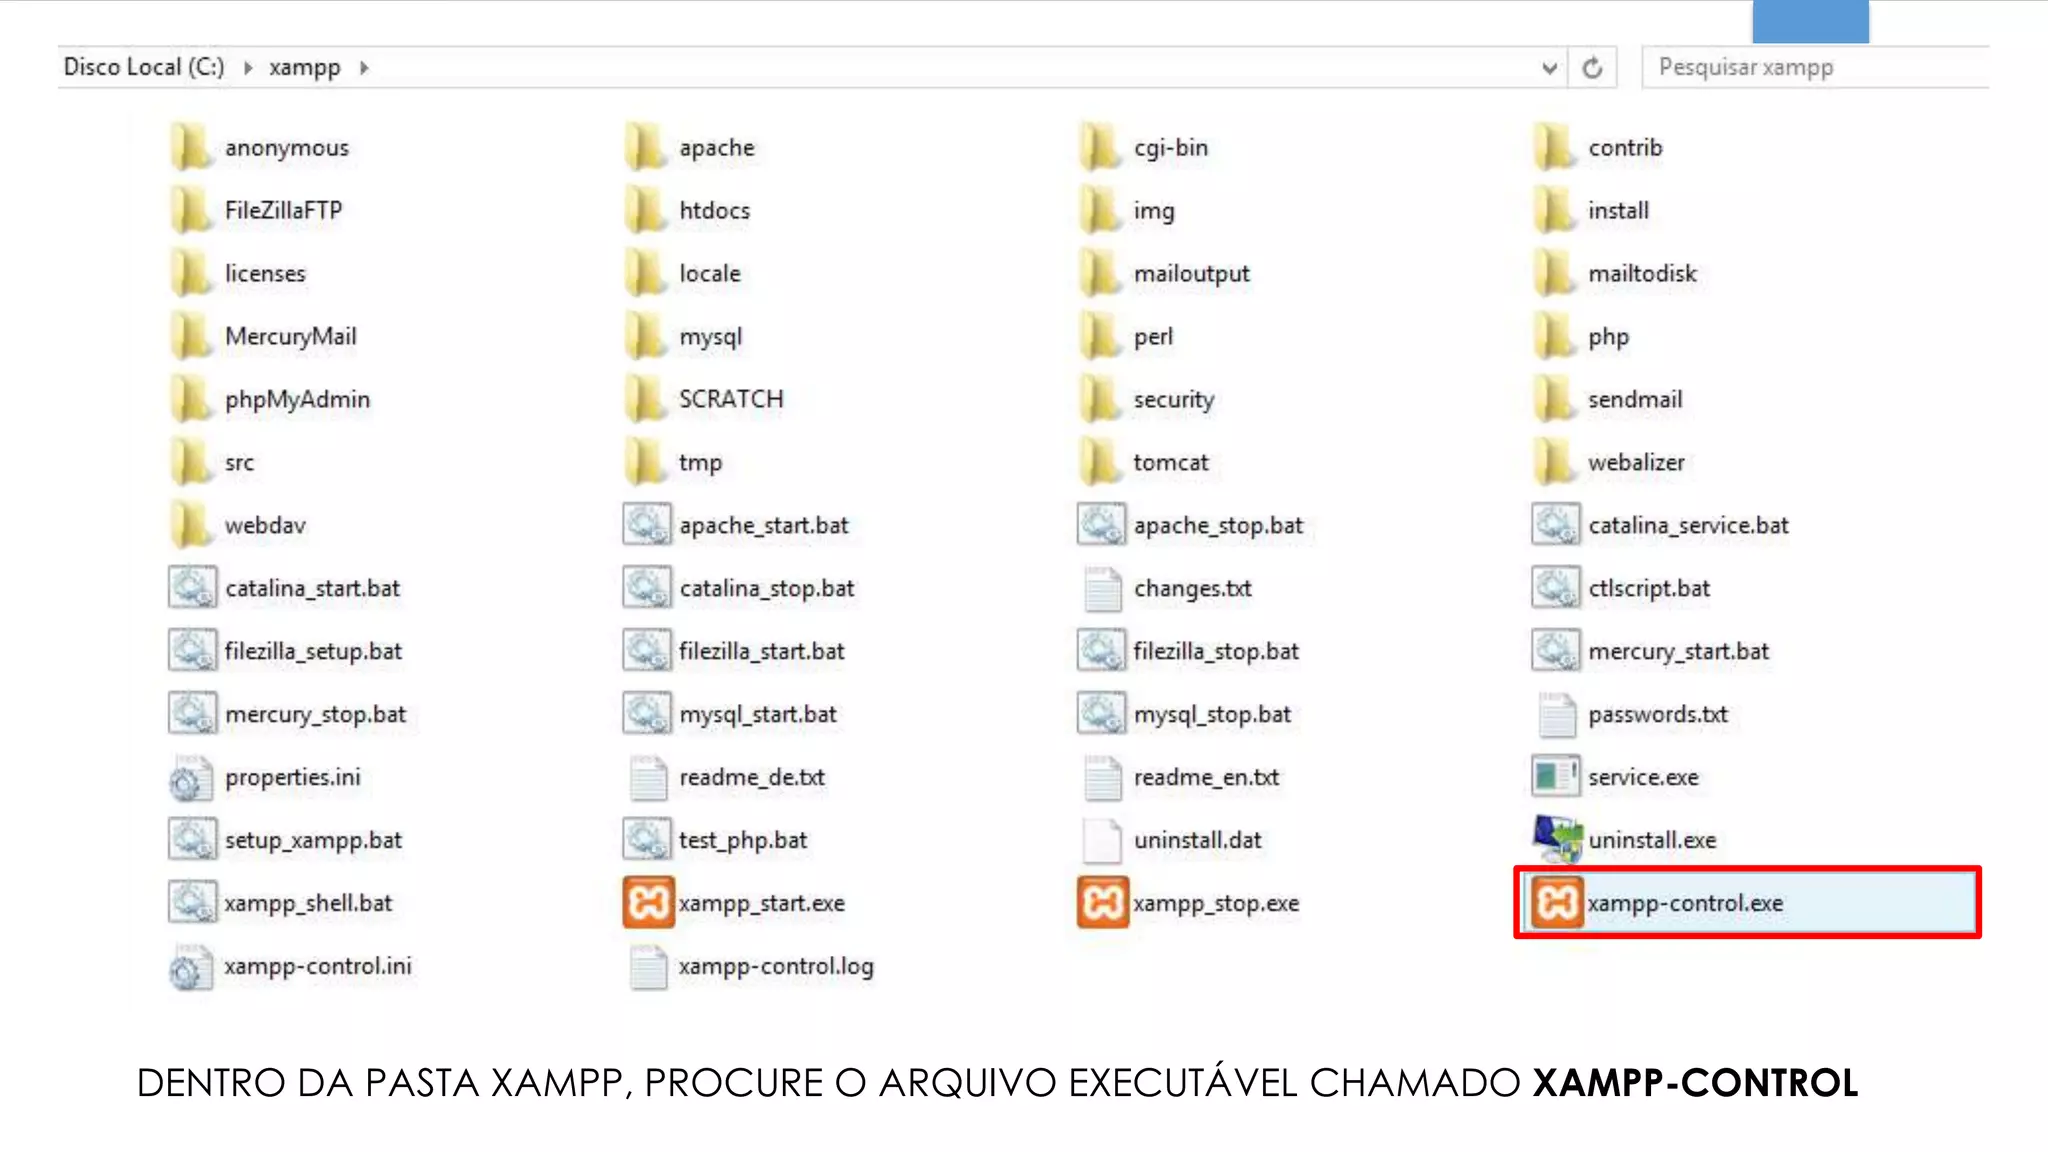Select the install folder name
The width and height of the screenshot is (2048, 1152).
(x=1618, y=210)
